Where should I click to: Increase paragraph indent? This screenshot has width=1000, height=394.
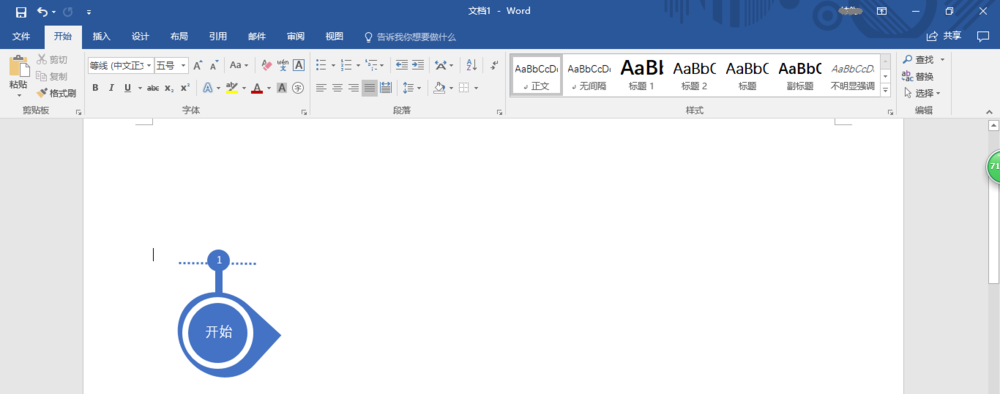[x=418, y=65]
